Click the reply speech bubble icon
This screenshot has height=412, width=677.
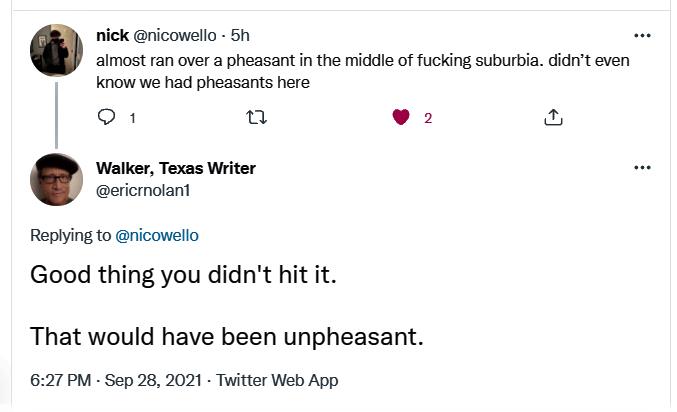106,118
